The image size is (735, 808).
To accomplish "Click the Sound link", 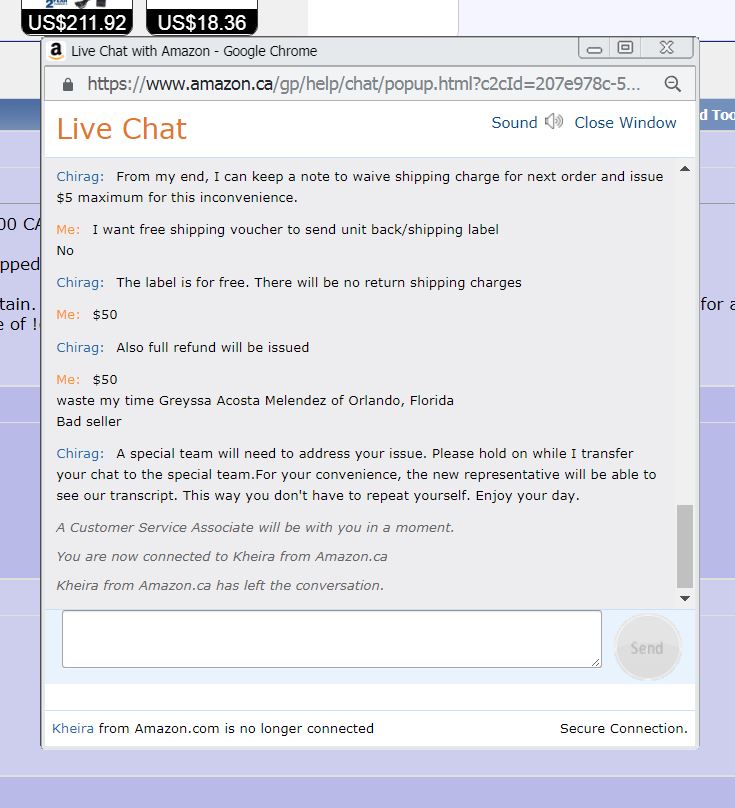I will pos(514,123).
